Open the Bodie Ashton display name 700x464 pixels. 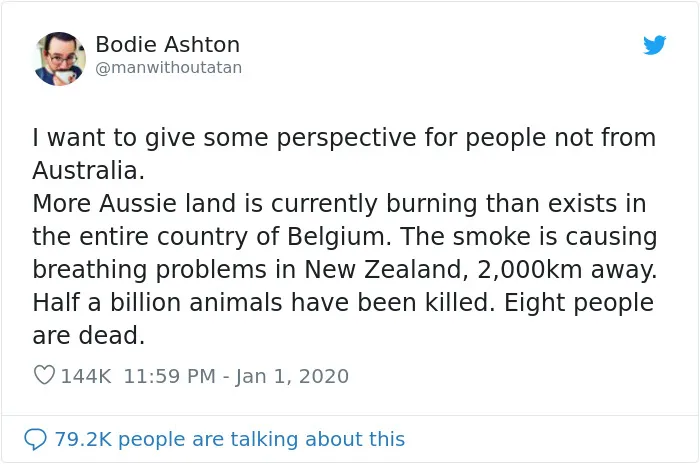(167, 44)
